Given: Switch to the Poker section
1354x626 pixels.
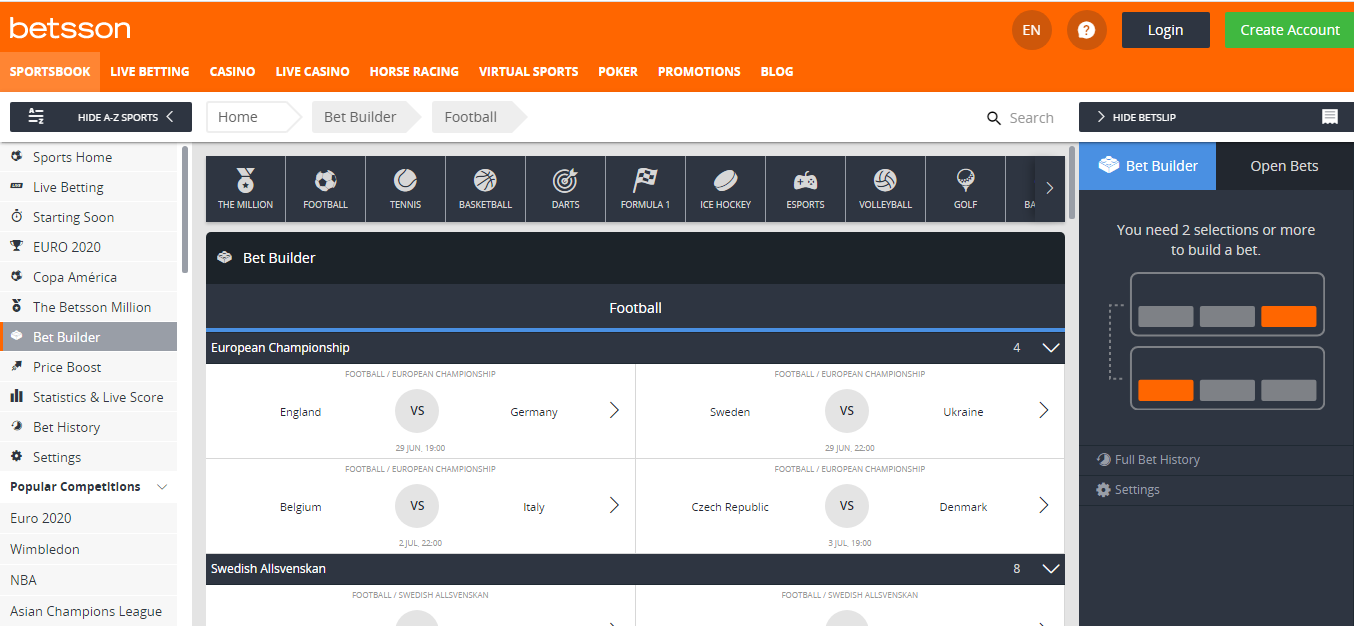Looking at the screenshot, I should coord(618,72).
